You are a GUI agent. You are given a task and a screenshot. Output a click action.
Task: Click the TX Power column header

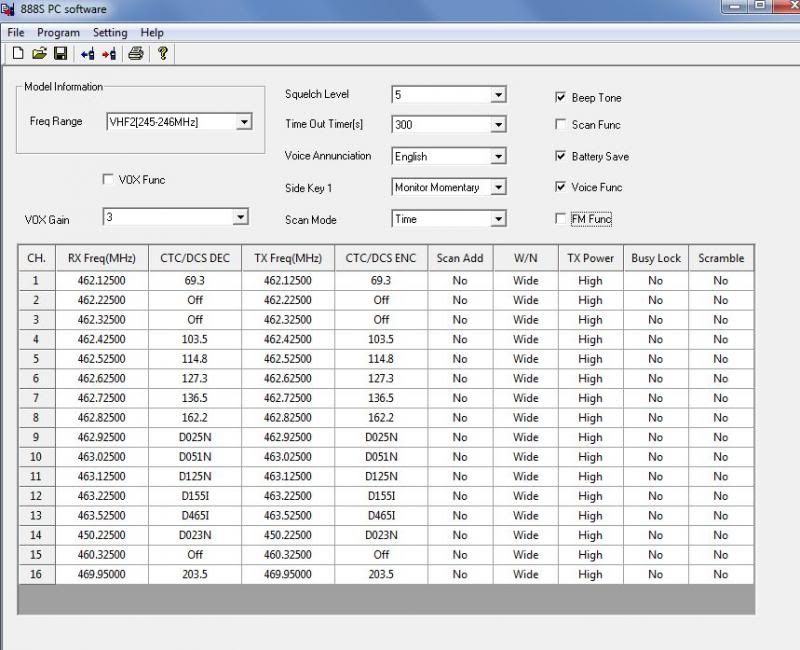591,258
